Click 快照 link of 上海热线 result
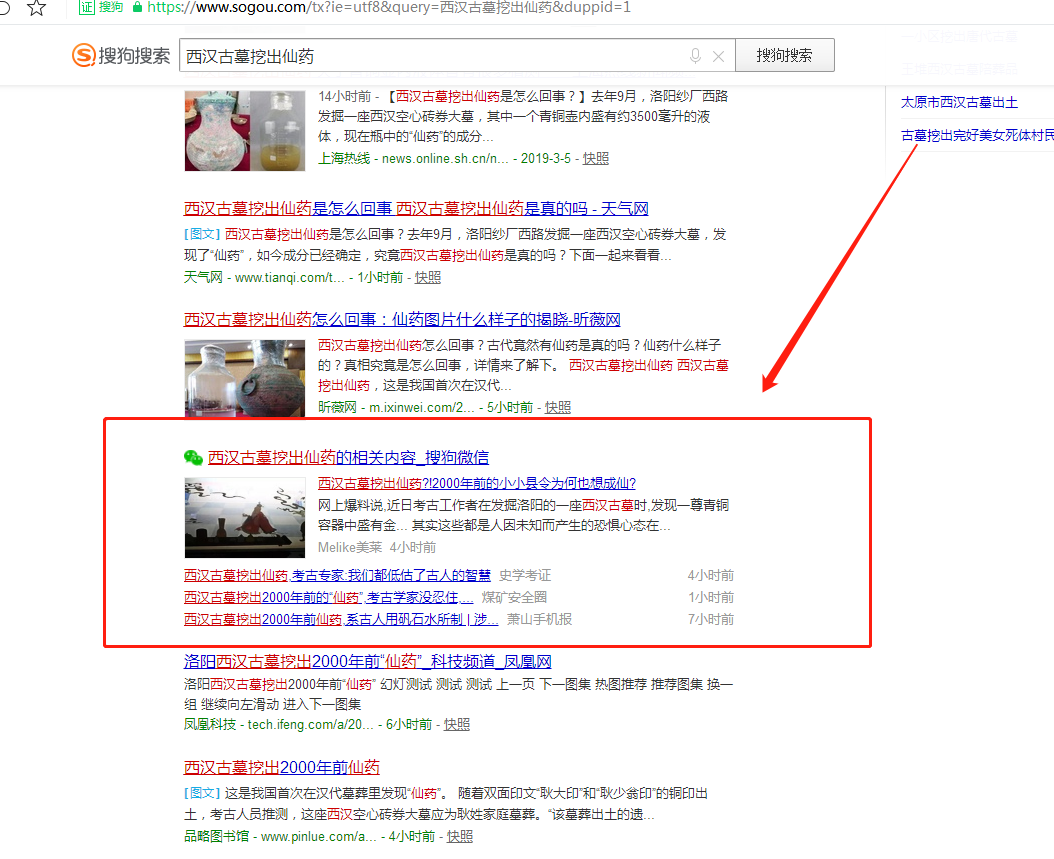 pyautogui.click(x=596, y=158)
